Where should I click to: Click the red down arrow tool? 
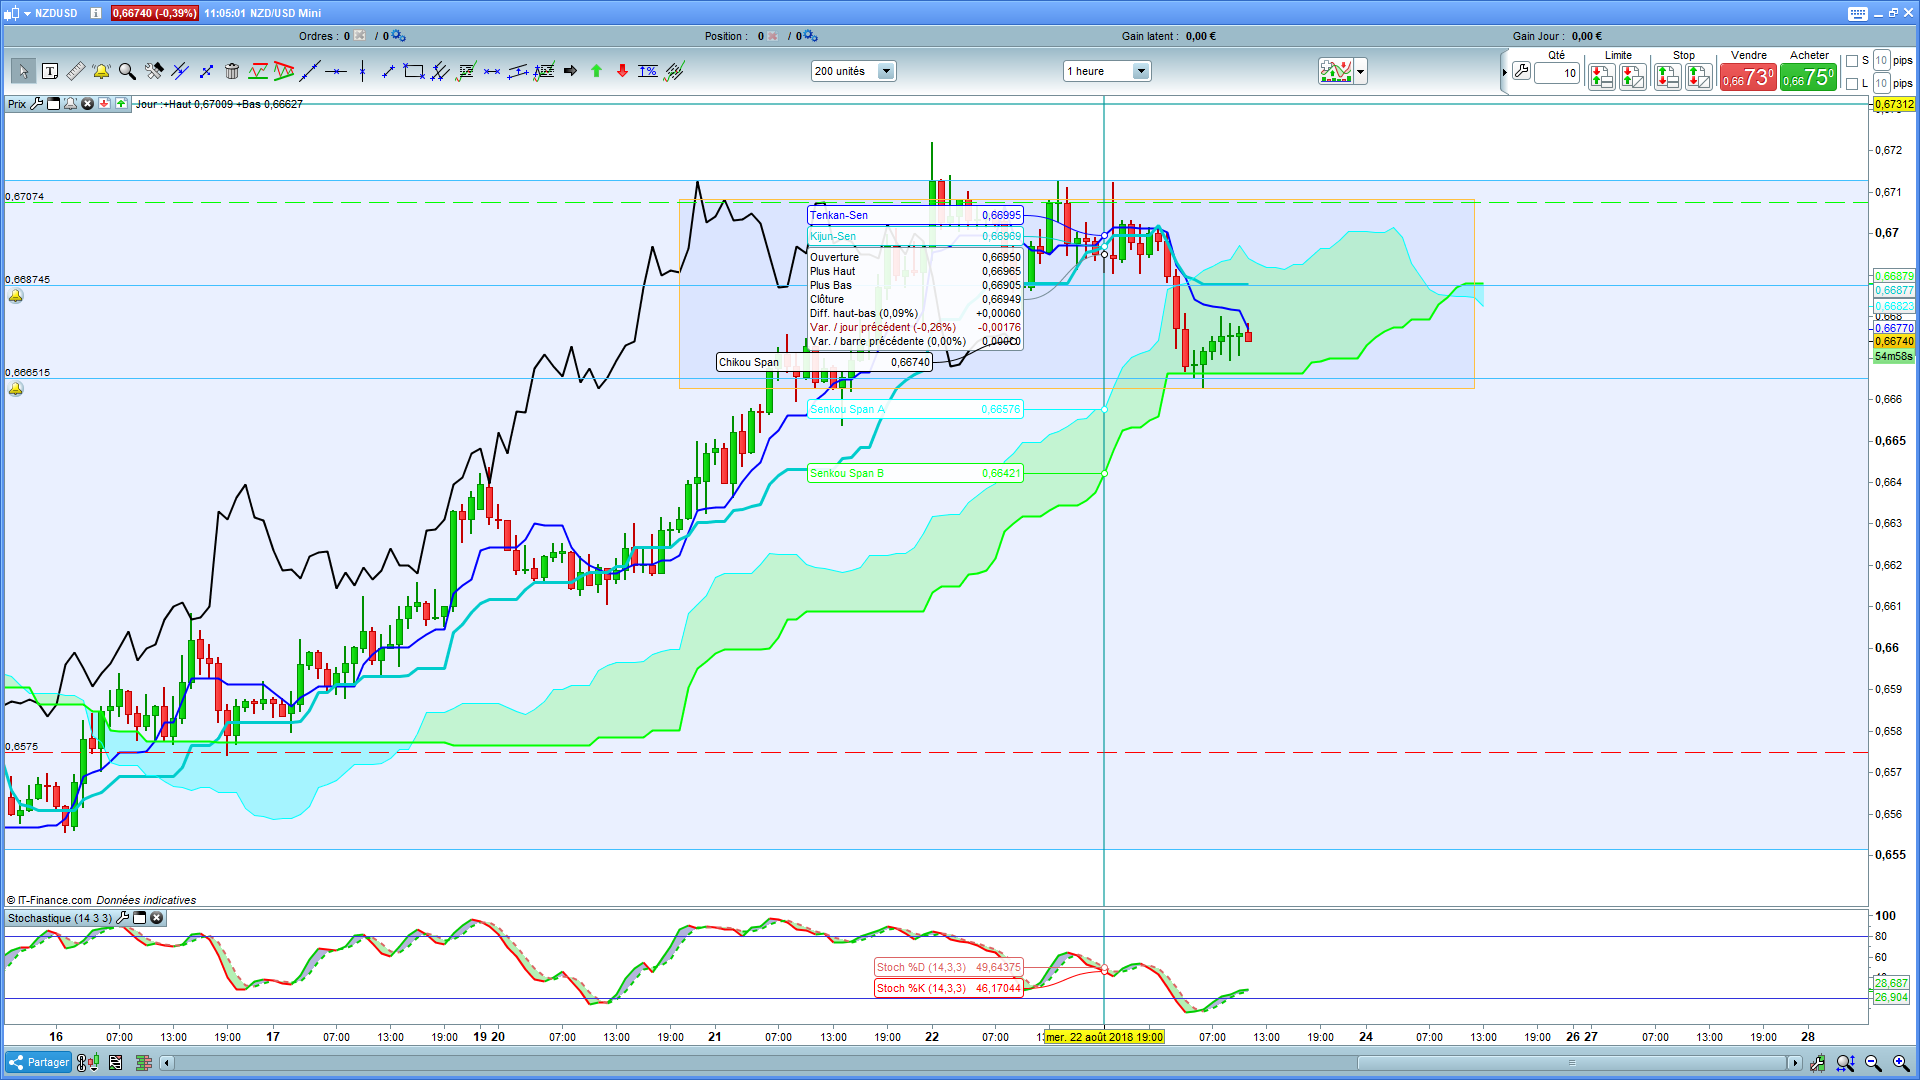(622, 71)
